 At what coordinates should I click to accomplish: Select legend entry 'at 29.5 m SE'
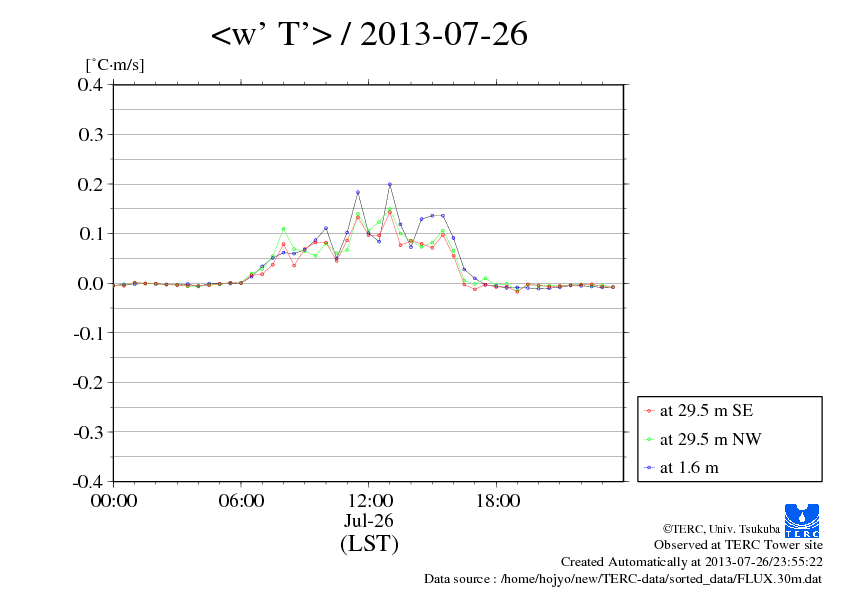tap(706, 411)
